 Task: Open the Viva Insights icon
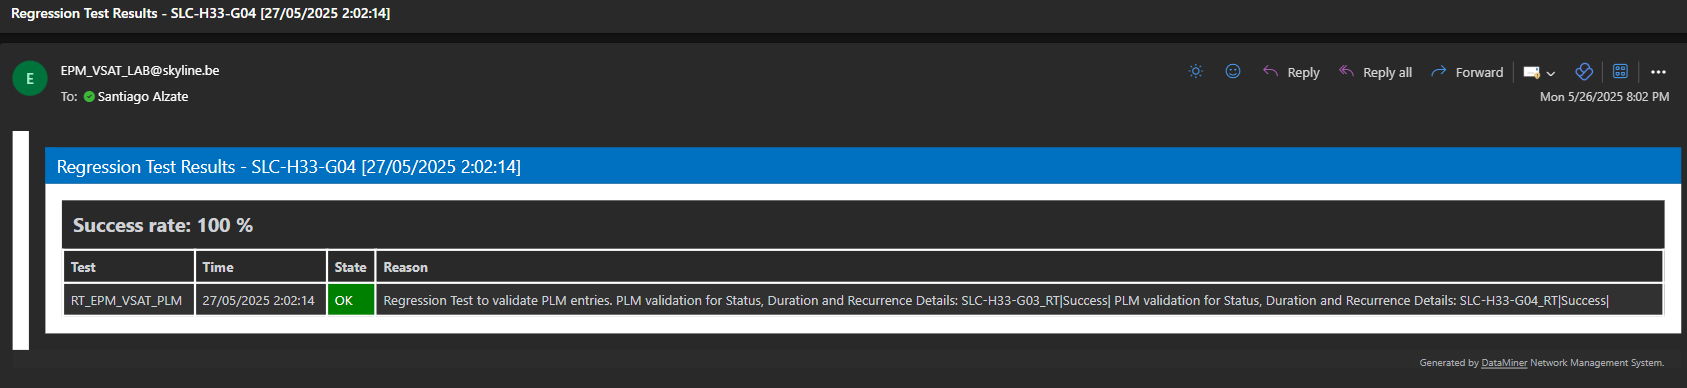1584,71
